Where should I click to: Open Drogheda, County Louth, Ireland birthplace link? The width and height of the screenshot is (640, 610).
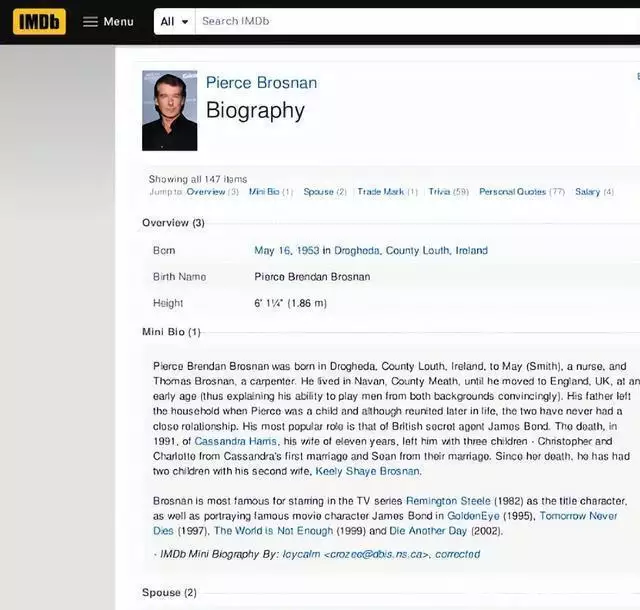click(411, 250)
